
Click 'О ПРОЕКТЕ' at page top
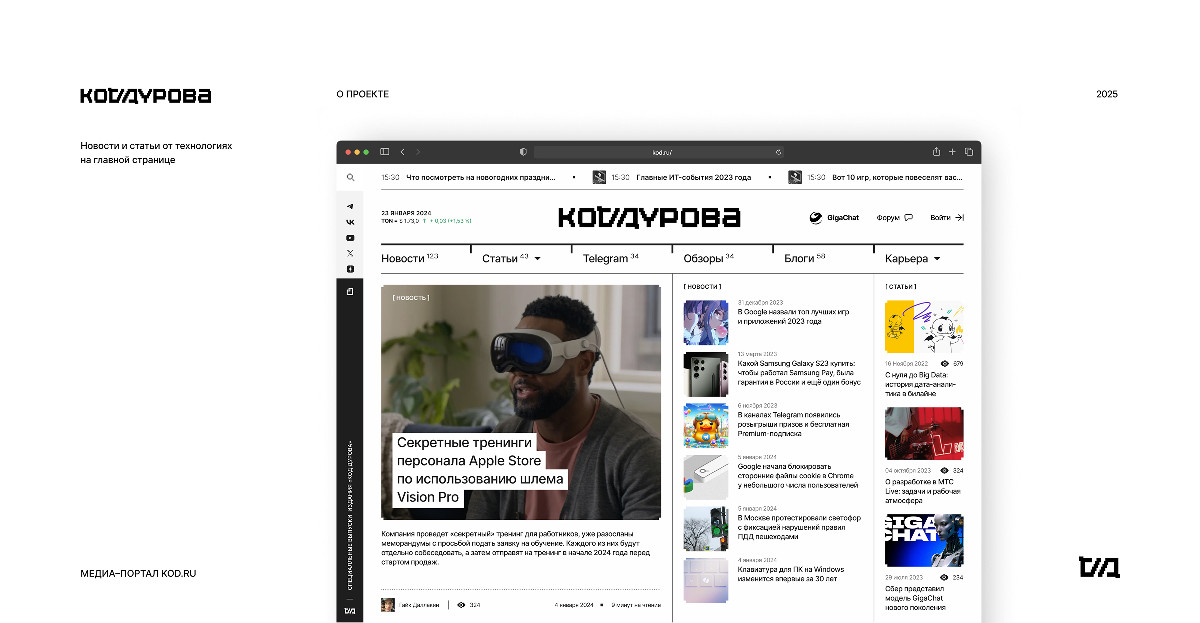(363, 94)
